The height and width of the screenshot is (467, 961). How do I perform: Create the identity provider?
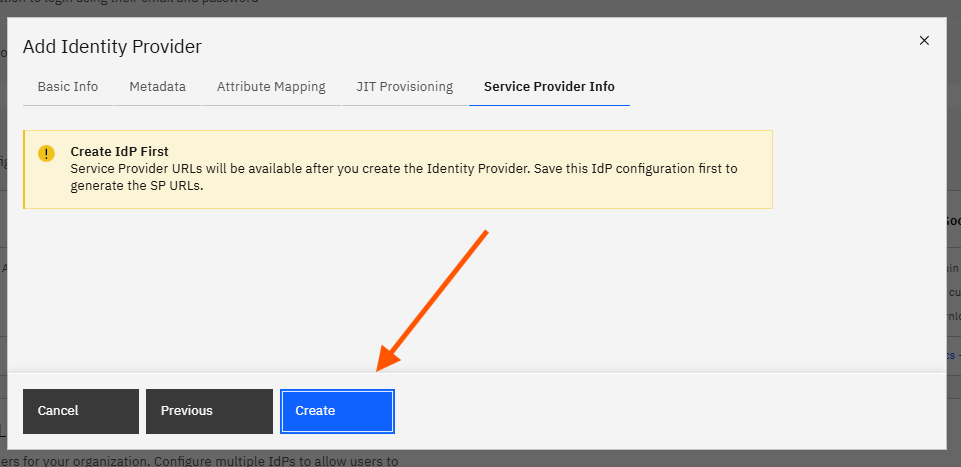tap(337, 411)
